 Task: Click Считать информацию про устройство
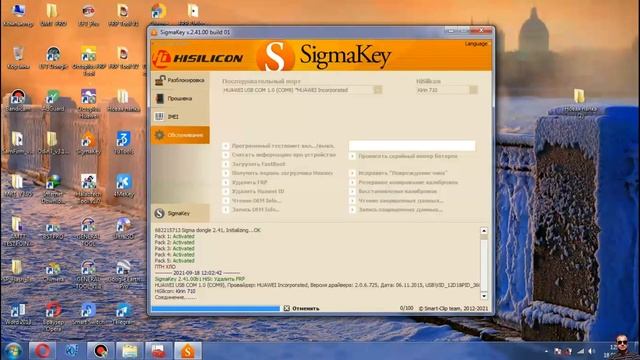click(x=279, y=155)
